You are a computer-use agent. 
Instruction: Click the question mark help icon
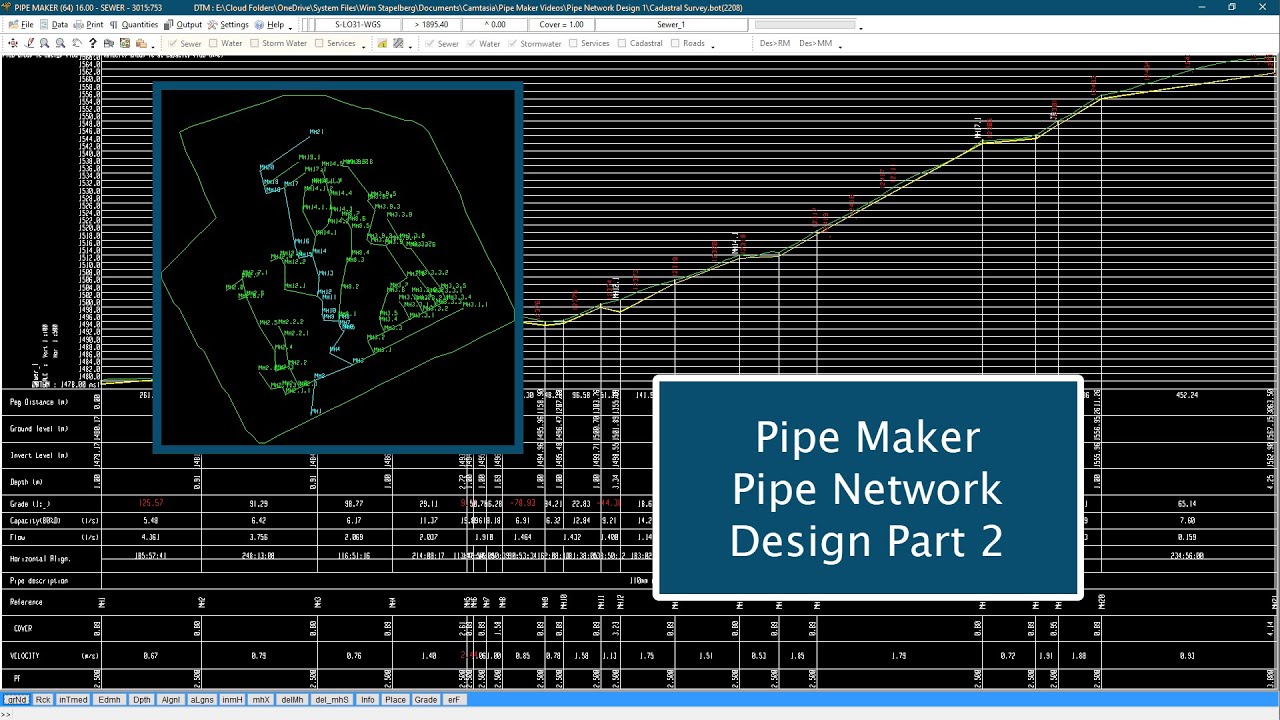click(x=93, y=43)
